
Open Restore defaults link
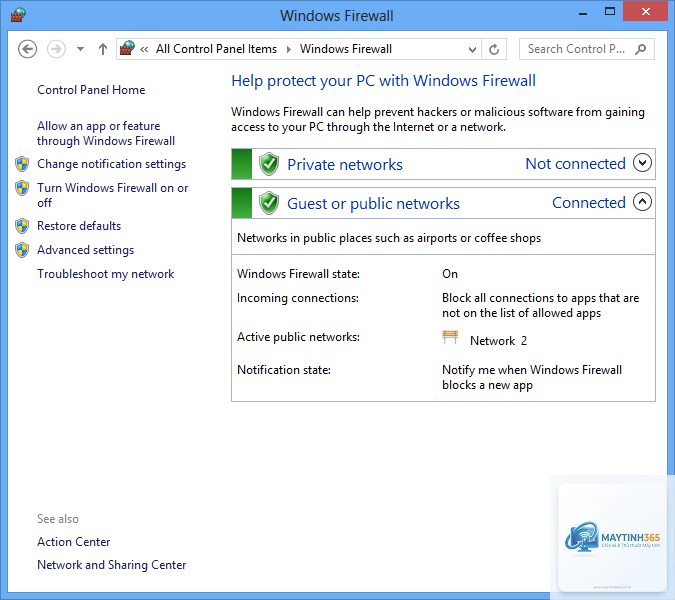[79, 226]
